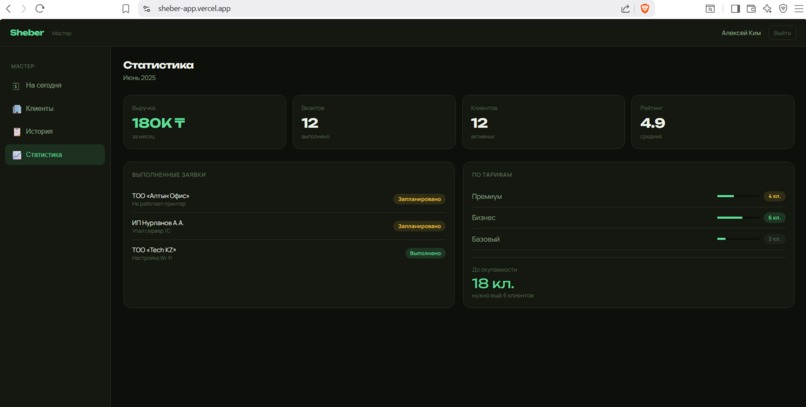Image resolution: width=806 pixels, height=407 pixels.
Task: Click the browser forward arrow
Action: (24, 8)
